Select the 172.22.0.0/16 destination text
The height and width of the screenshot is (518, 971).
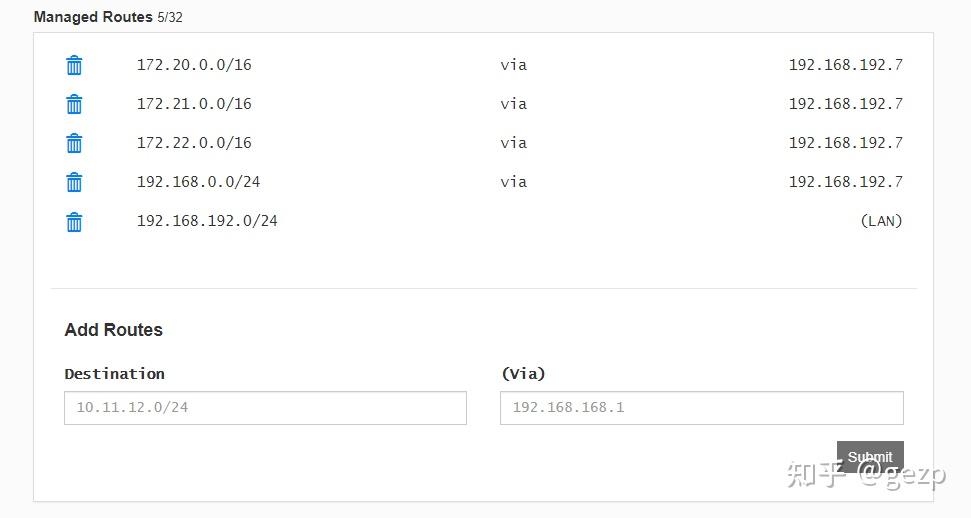pyautogui.click(x=194, y=143)
